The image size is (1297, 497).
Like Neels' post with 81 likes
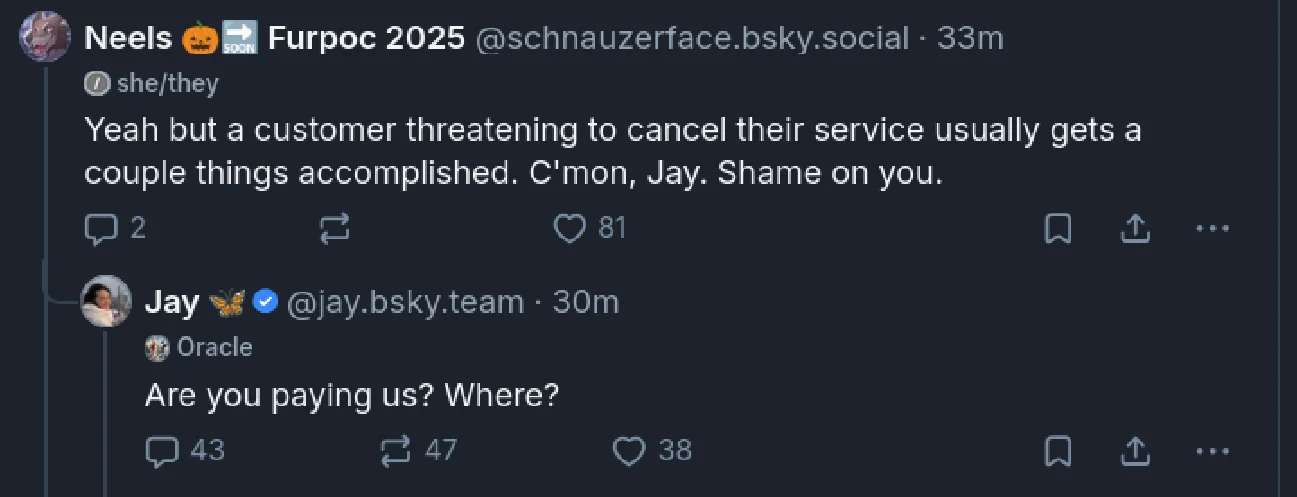(x=590, y=229)
